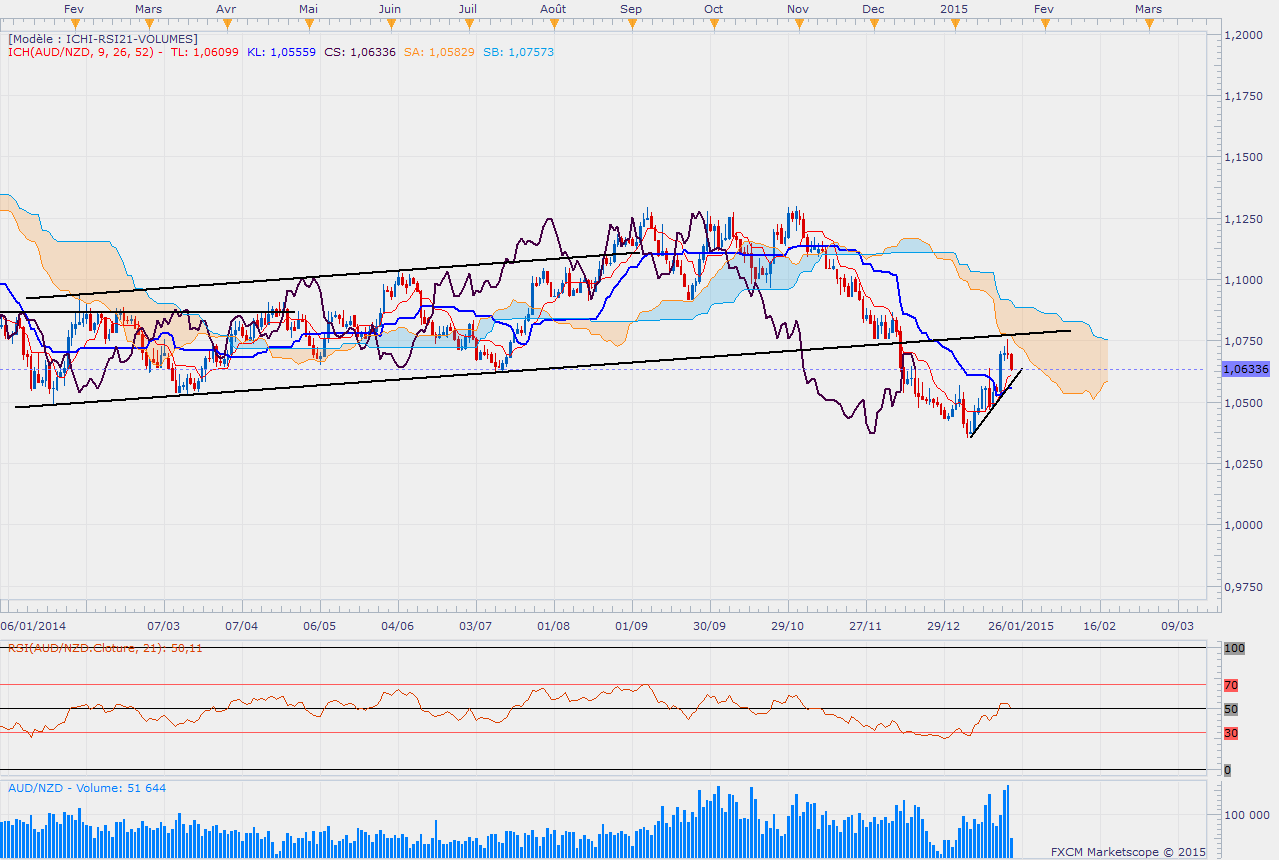Select the Juin month marker triangle

click(x=390, y=22)
